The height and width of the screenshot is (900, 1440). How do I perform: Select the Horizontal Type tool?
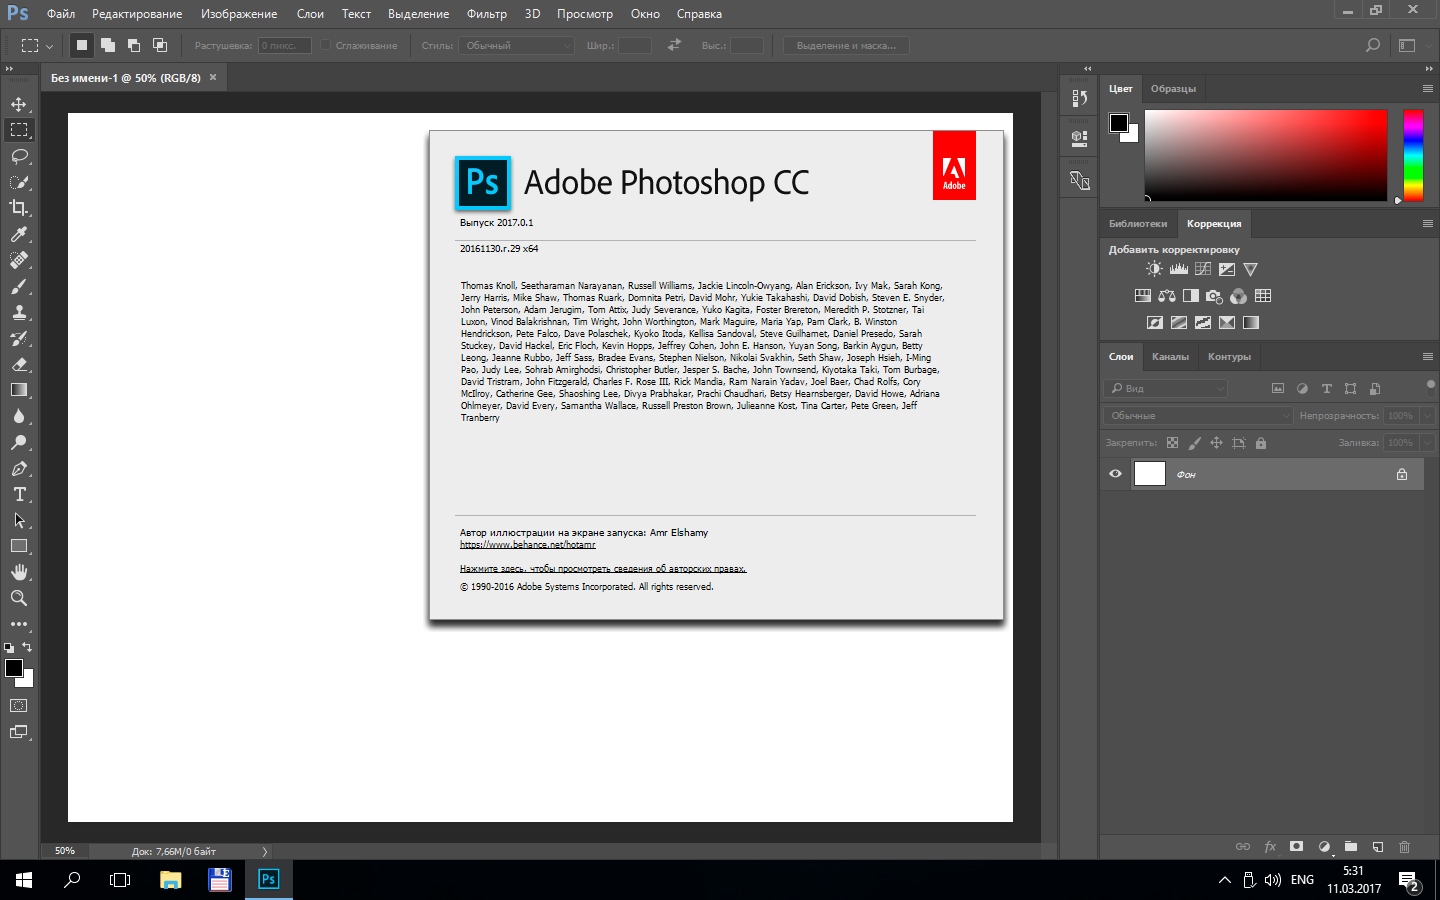click(19, 494)
